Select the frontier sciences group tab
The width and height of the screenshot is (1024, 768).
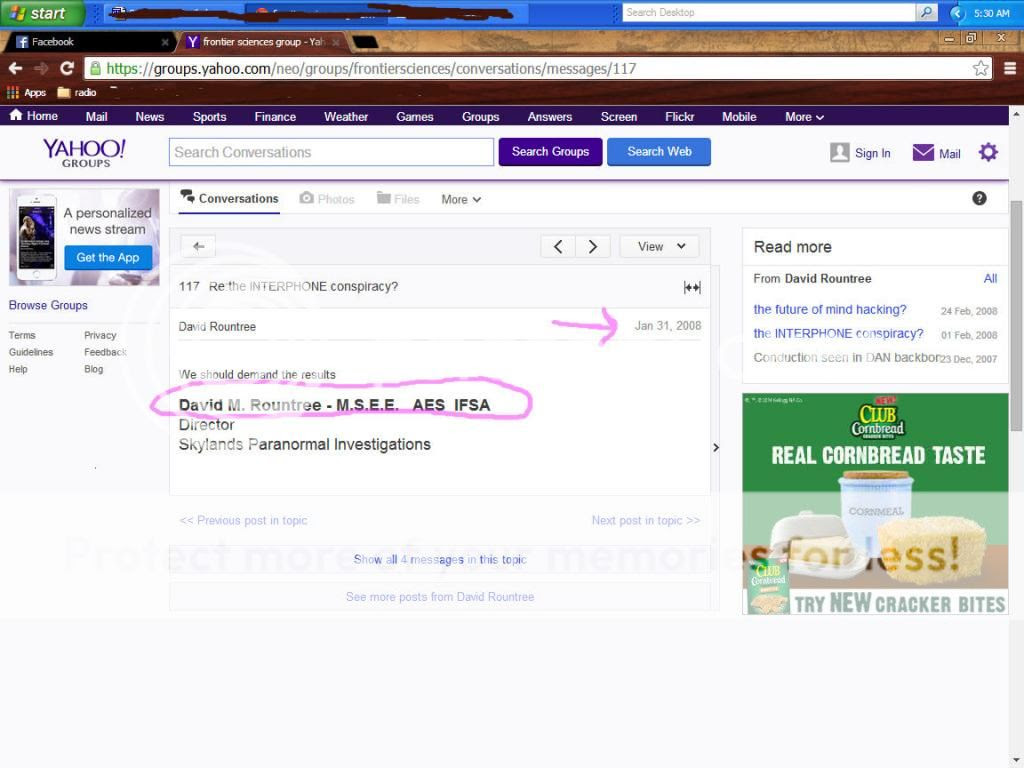tap(261, 42)
